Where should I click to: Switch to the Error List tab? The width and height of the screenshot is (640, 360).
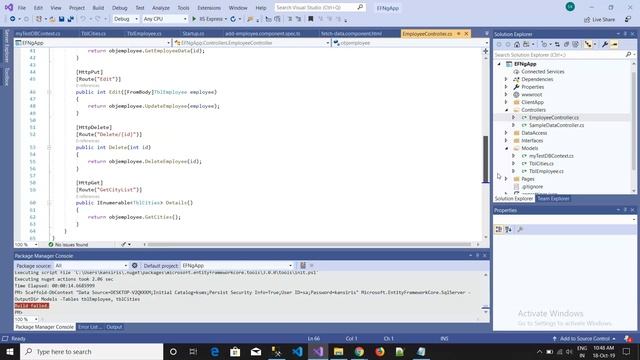click(89, 327)
